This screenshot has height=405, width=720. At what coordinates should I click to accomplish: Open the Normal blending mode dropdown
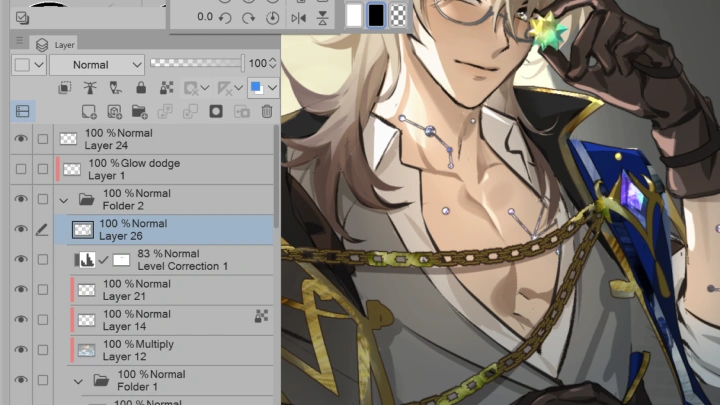pyautogui.click(x=96, y=64)
